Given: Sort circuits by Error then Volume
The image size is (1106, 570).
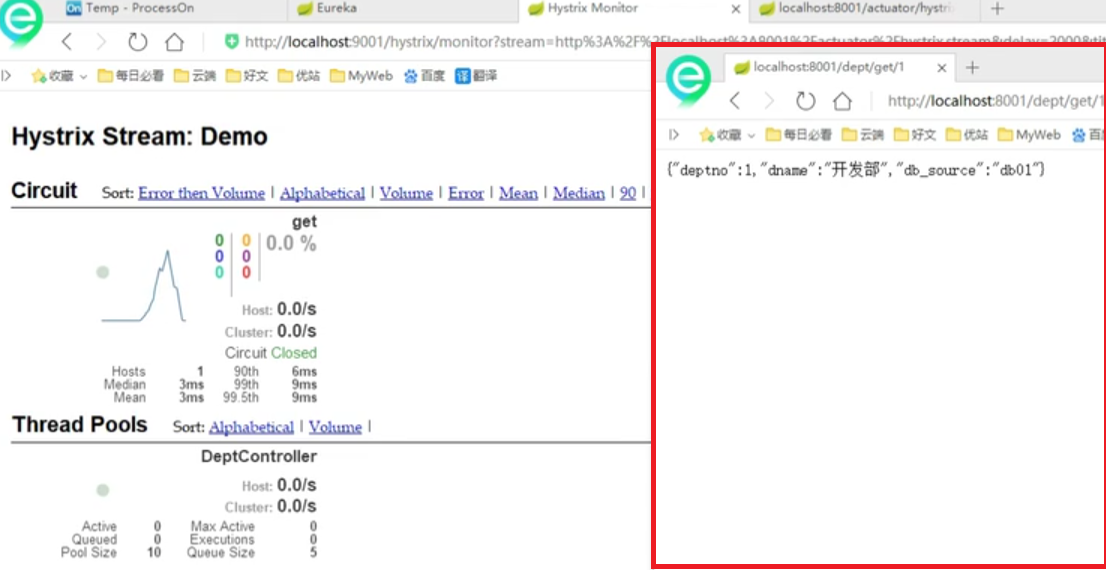Looking at the screenshot, I should [x=202, y=193].
